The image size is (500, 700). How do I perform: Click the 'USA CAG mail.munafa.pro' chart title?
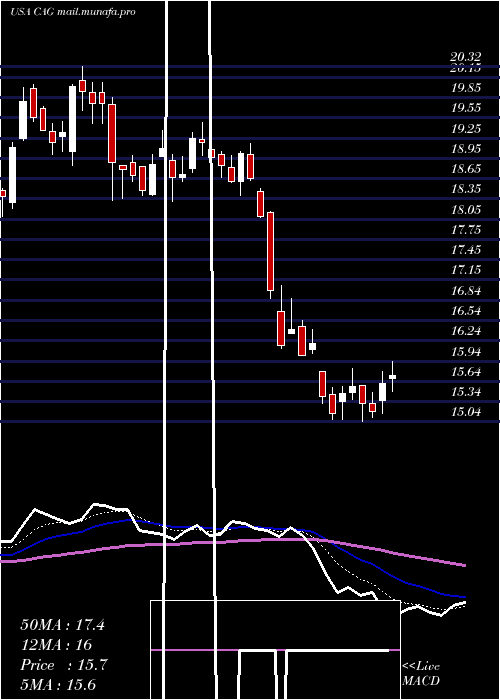pos(73,12)
